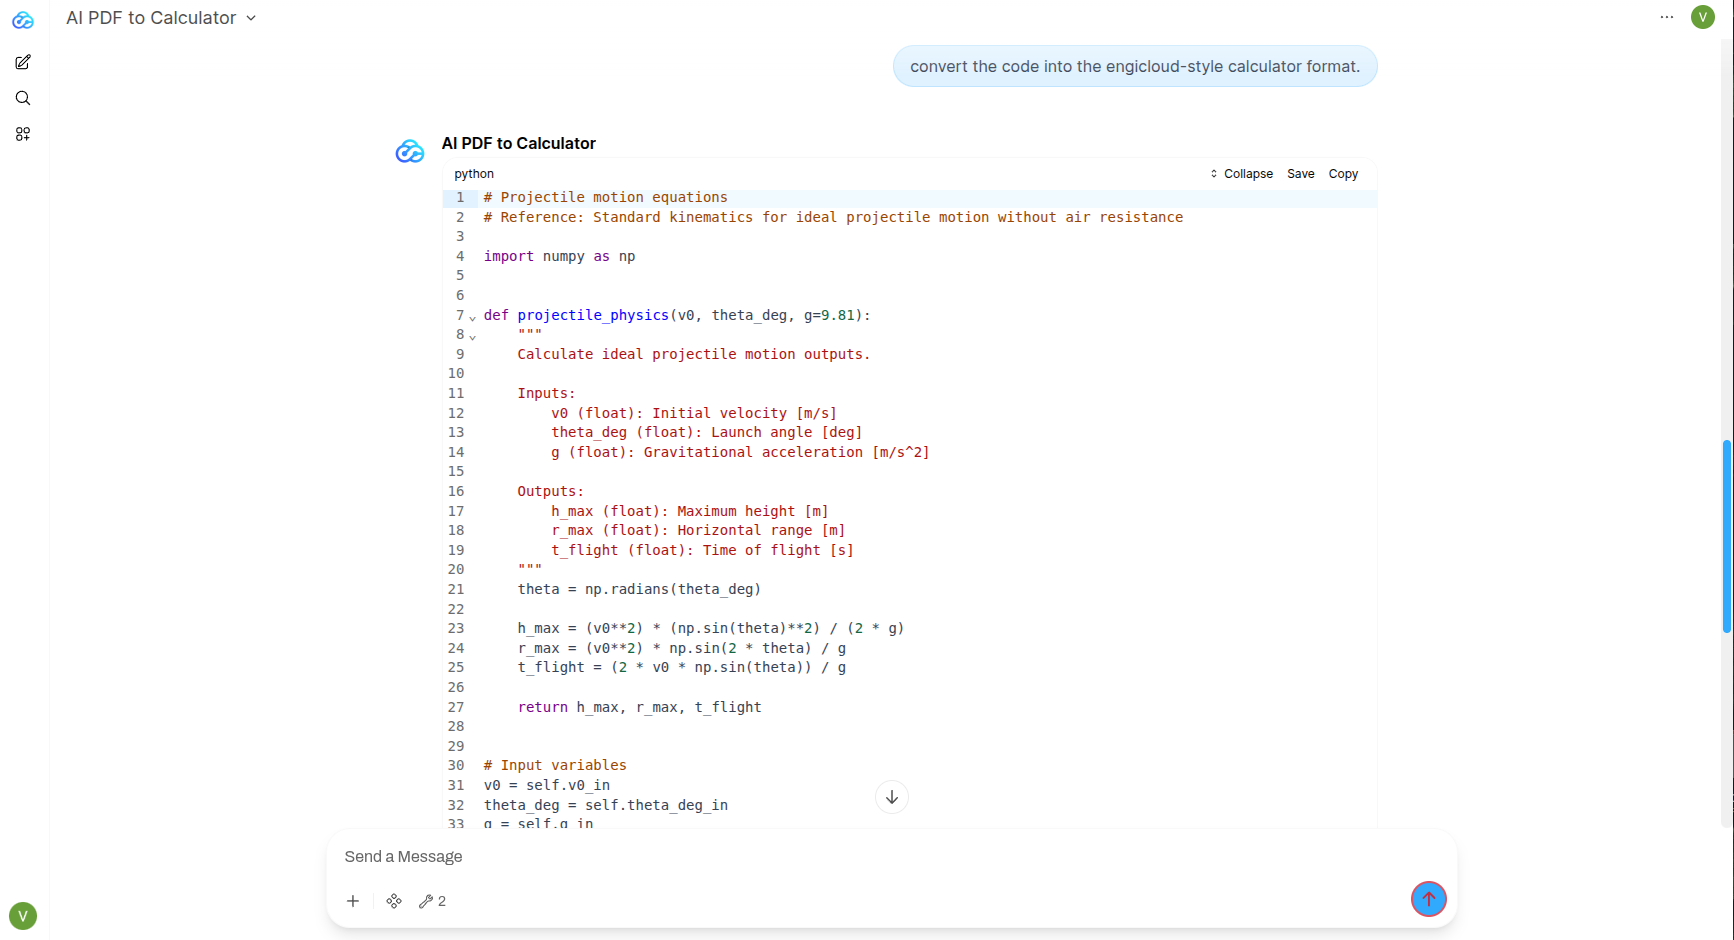
Task: Open the user profile avatar at bottom left
Action: (x=23, y=916)
